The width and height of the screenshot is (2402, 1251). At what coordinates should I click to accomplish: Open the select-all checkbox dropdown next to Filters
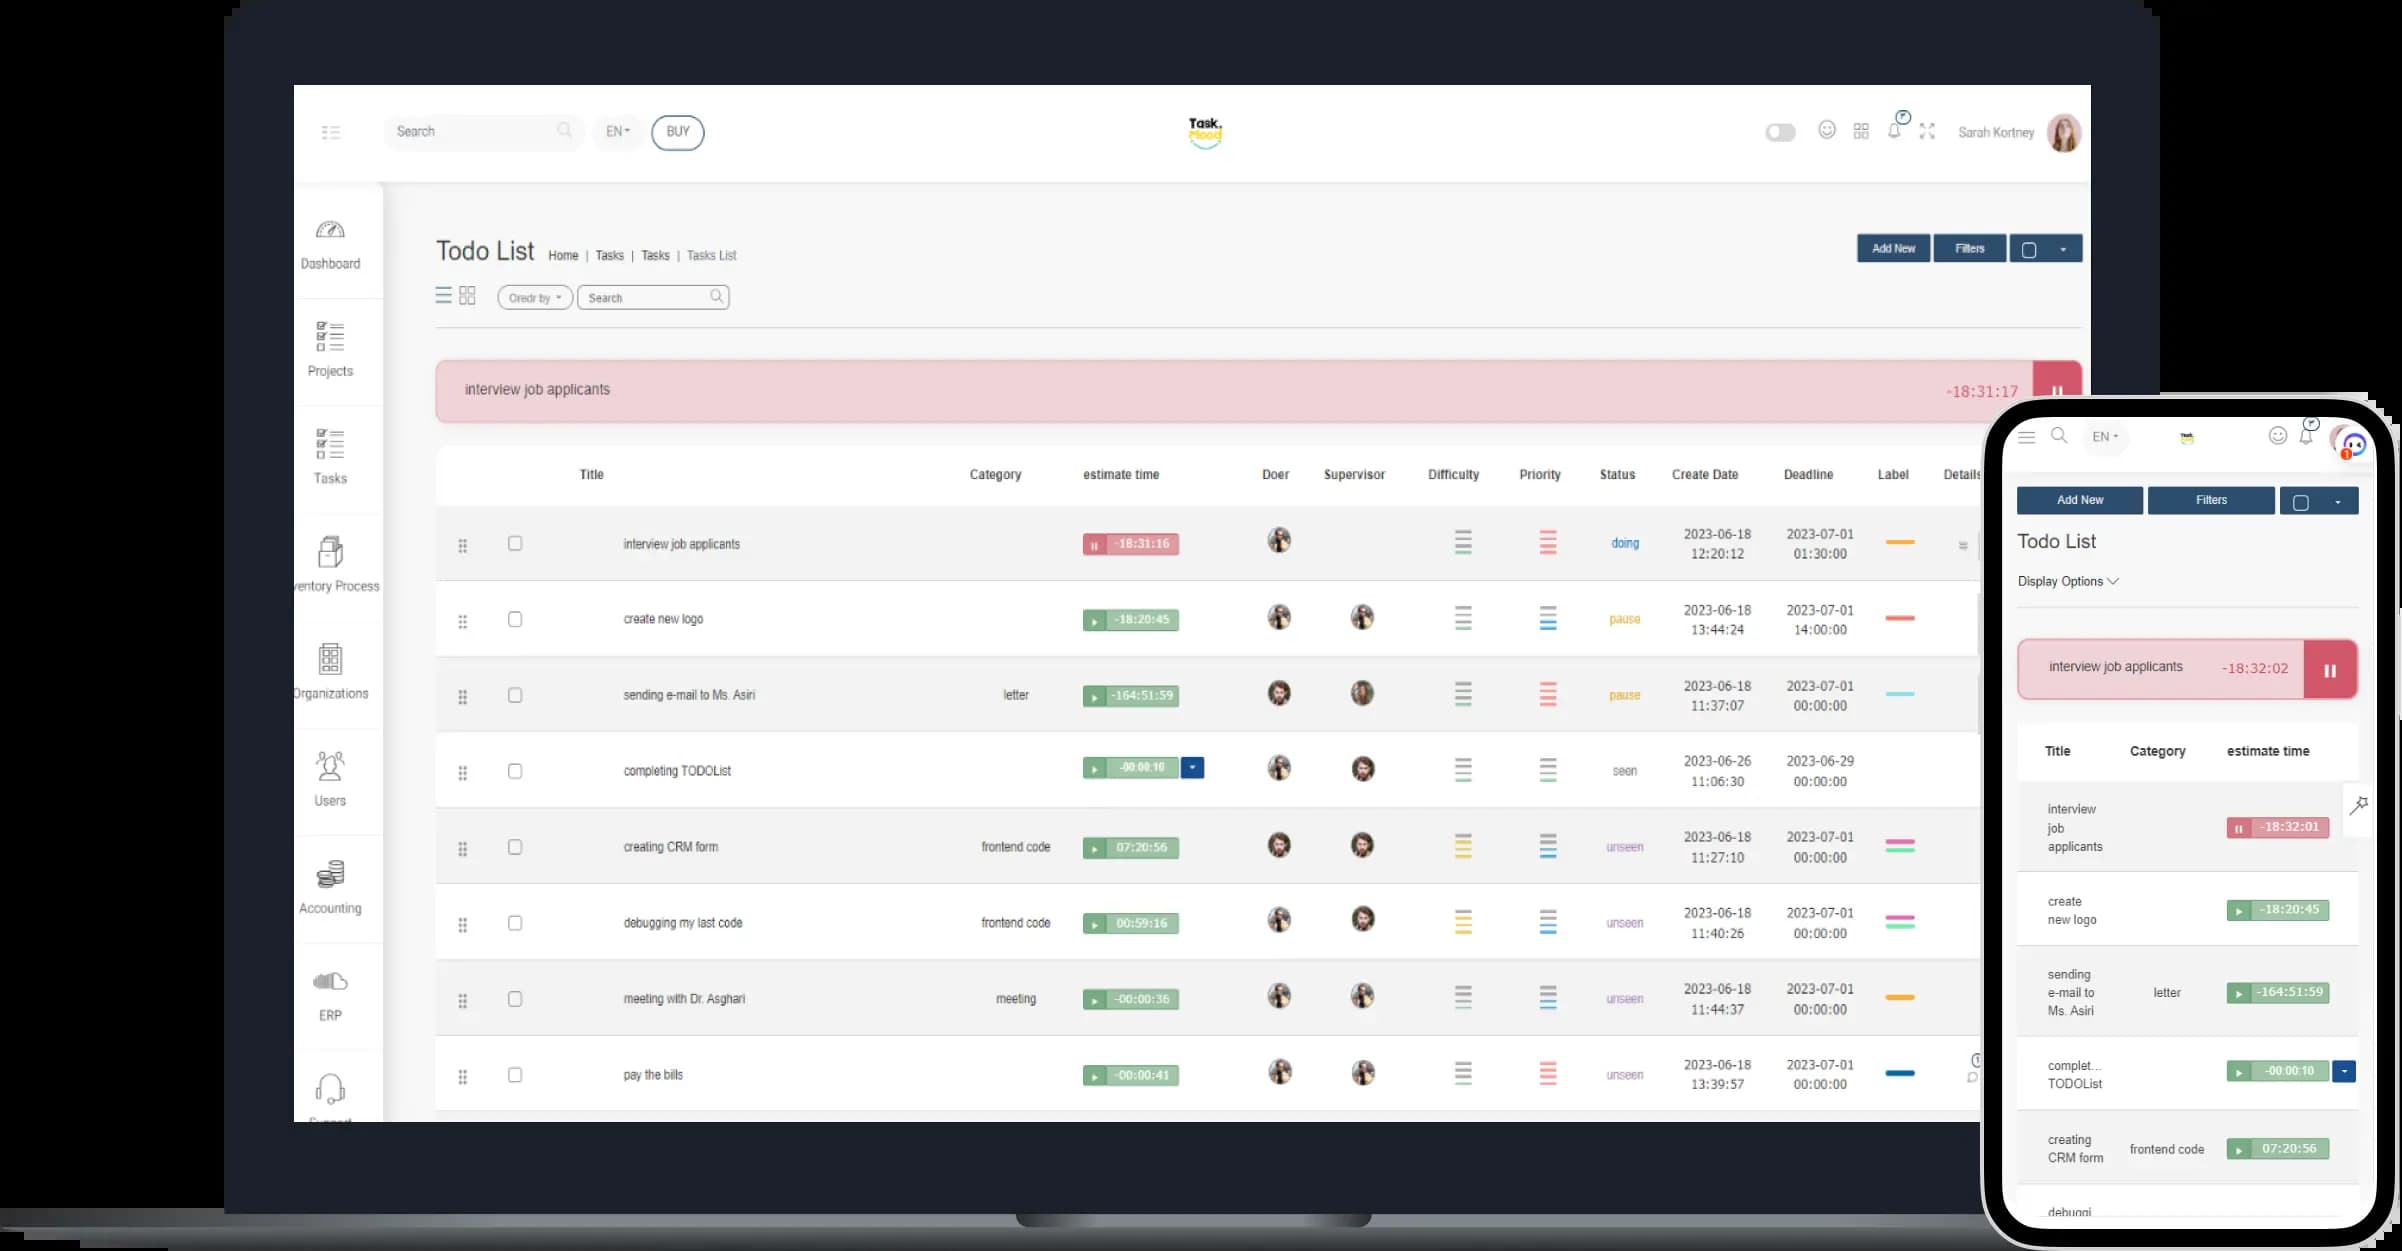[2046, 249]
